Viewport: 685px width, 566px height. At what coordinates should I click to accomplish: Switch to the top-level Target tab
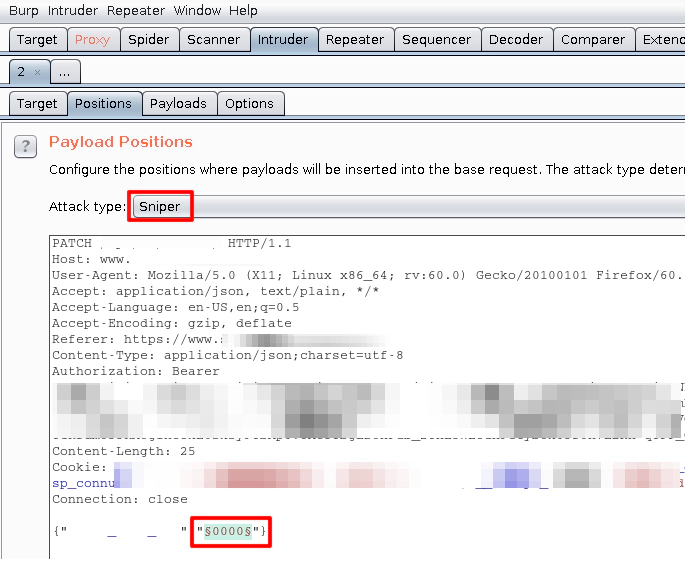tap(37, 40)
